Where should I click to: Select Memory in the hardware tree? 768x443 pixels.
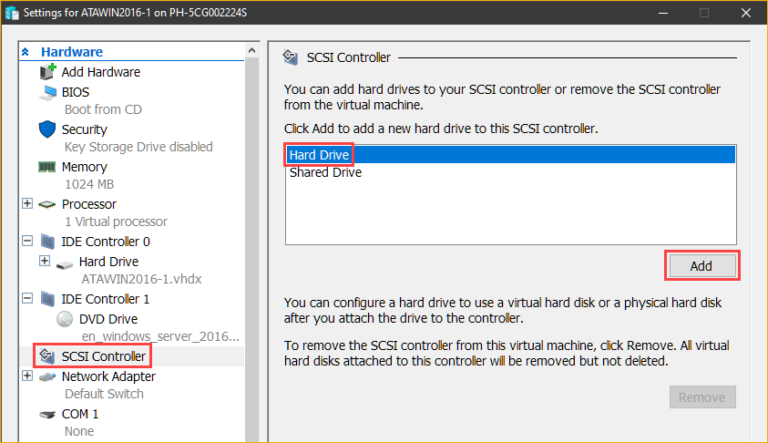(84, 167)
